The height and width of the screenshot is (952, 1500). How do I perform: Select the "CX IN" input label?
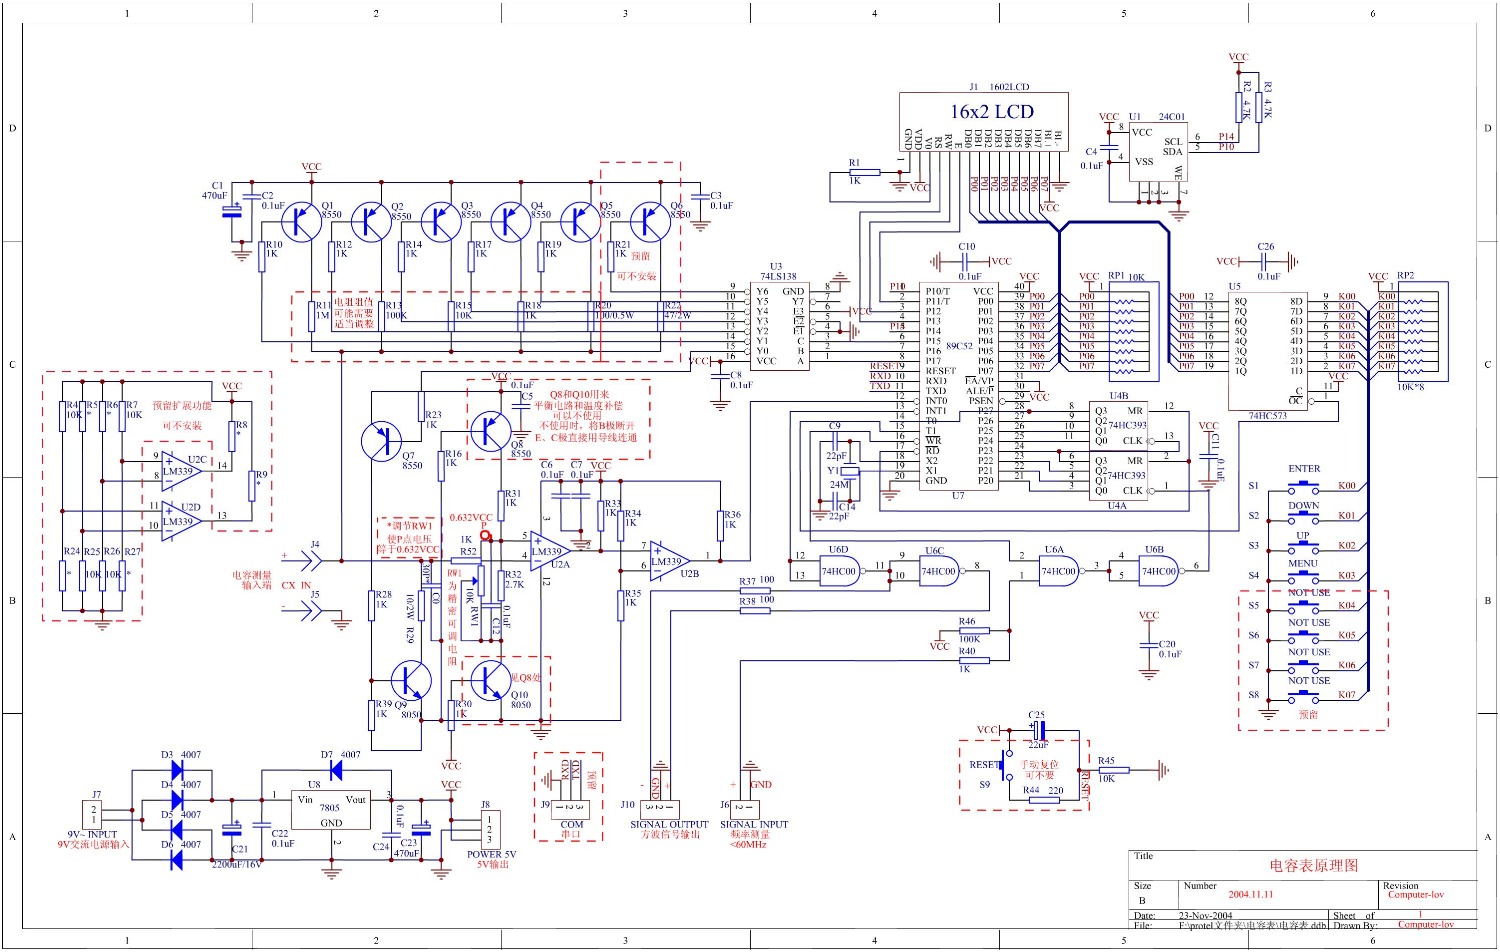click(296, 586)
